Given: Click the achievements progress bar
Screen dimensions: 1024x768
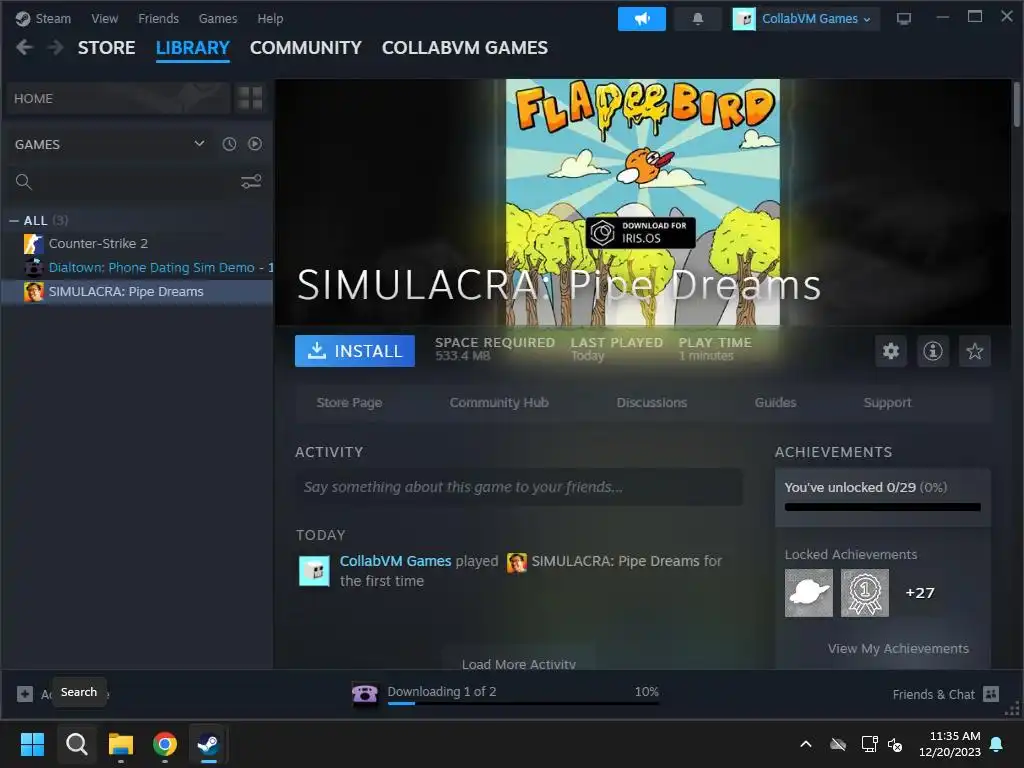Looking at the screenshot, I should 882,507.
